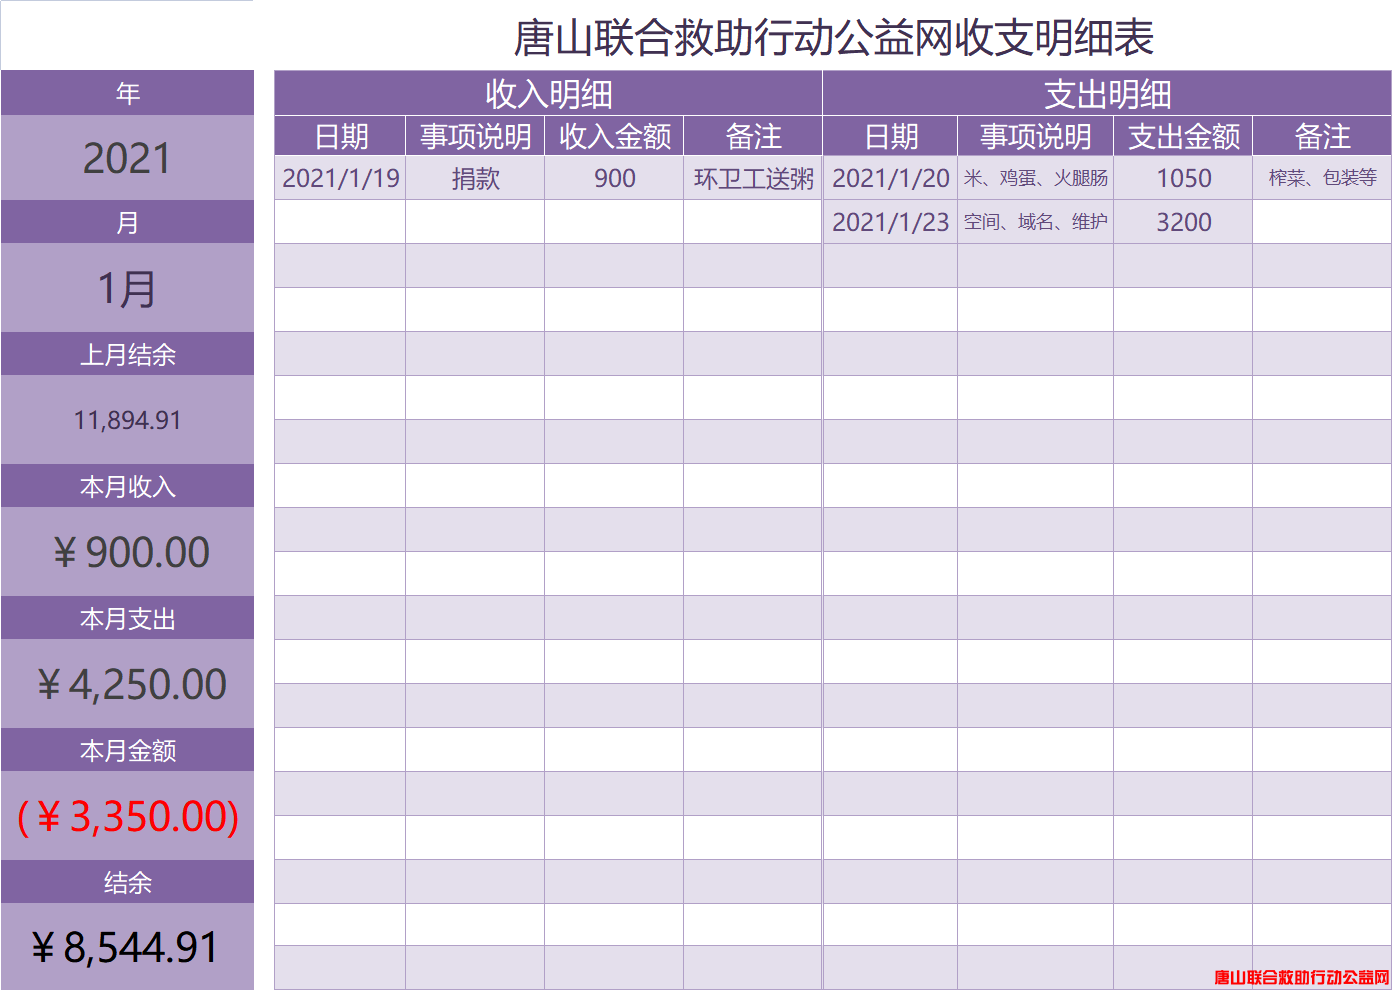Select the 空间、域名、维护 expense description cell
The image size is (1392, 990).
tap(1035, 222)
